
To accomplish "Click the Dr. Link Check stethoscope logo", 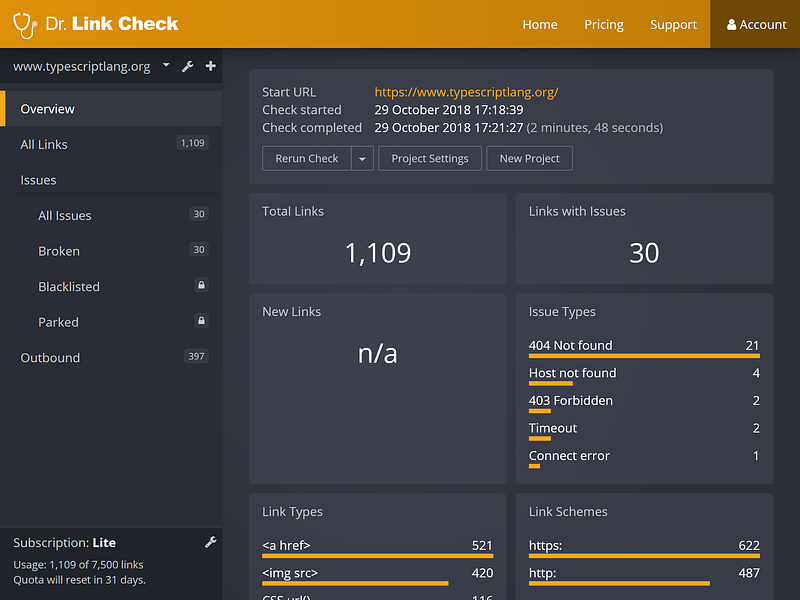I will click(x=25, y=24).
